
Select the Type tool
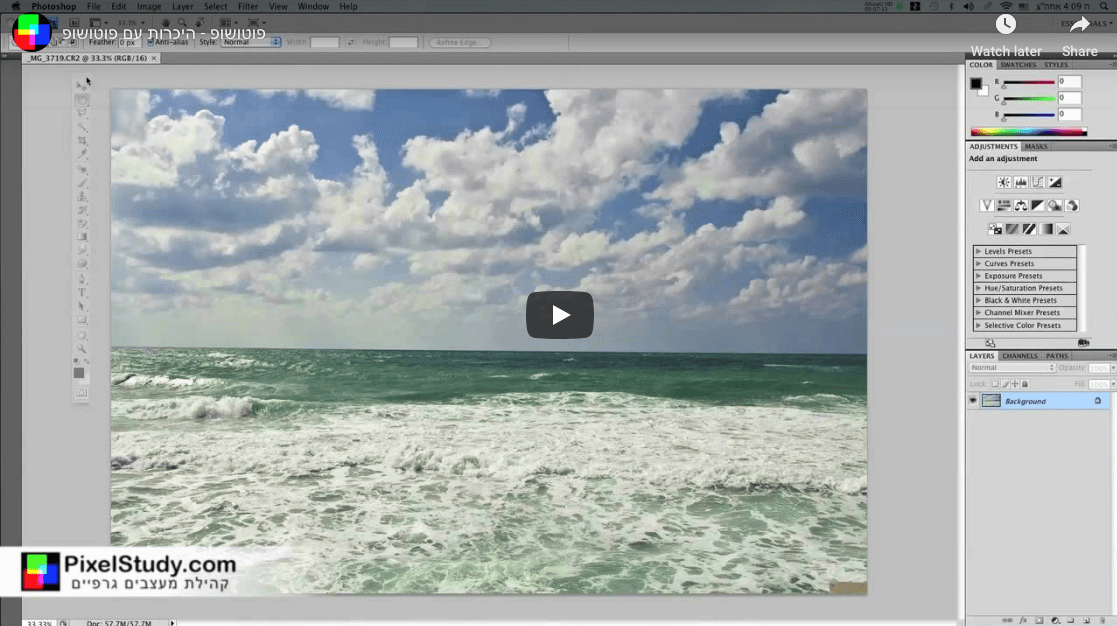tap(81, 293)
